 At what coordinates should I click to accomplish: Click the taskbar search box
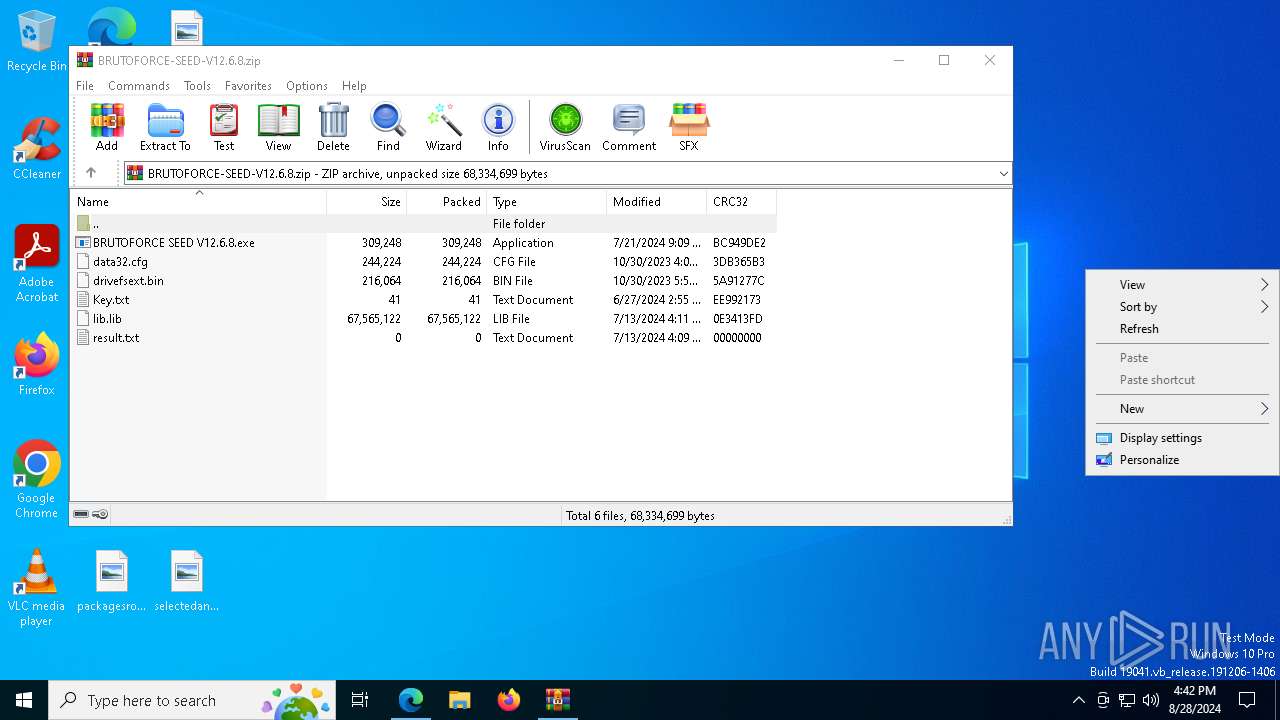[x=191, y=700]
